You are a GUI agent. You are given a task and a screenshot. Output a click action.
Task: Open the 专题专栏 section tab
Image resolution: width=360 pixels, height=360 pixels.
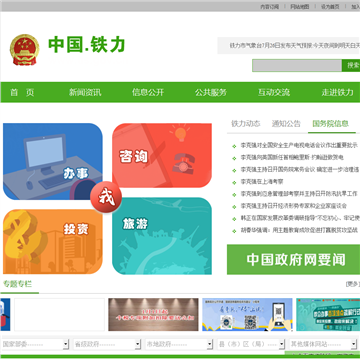18,284
